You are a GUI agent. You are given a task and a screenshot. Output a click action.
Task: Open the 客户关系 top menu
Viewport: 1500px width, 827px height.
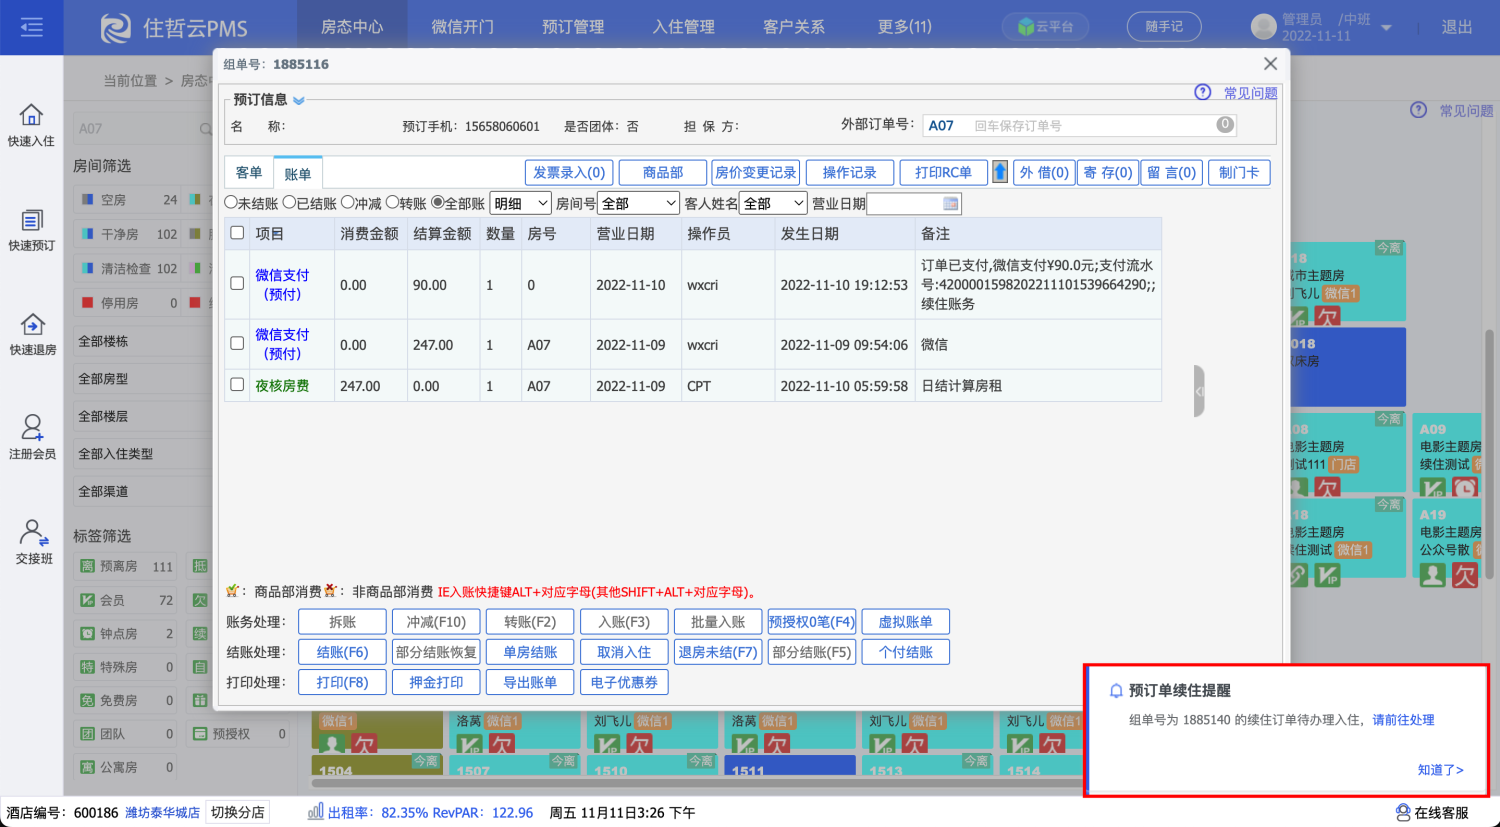794,27
